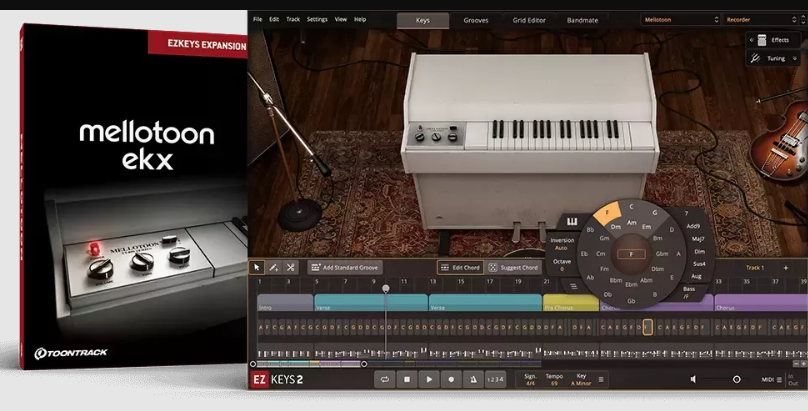
Task: Select the scissors cut tool
Action: (291, 267)
